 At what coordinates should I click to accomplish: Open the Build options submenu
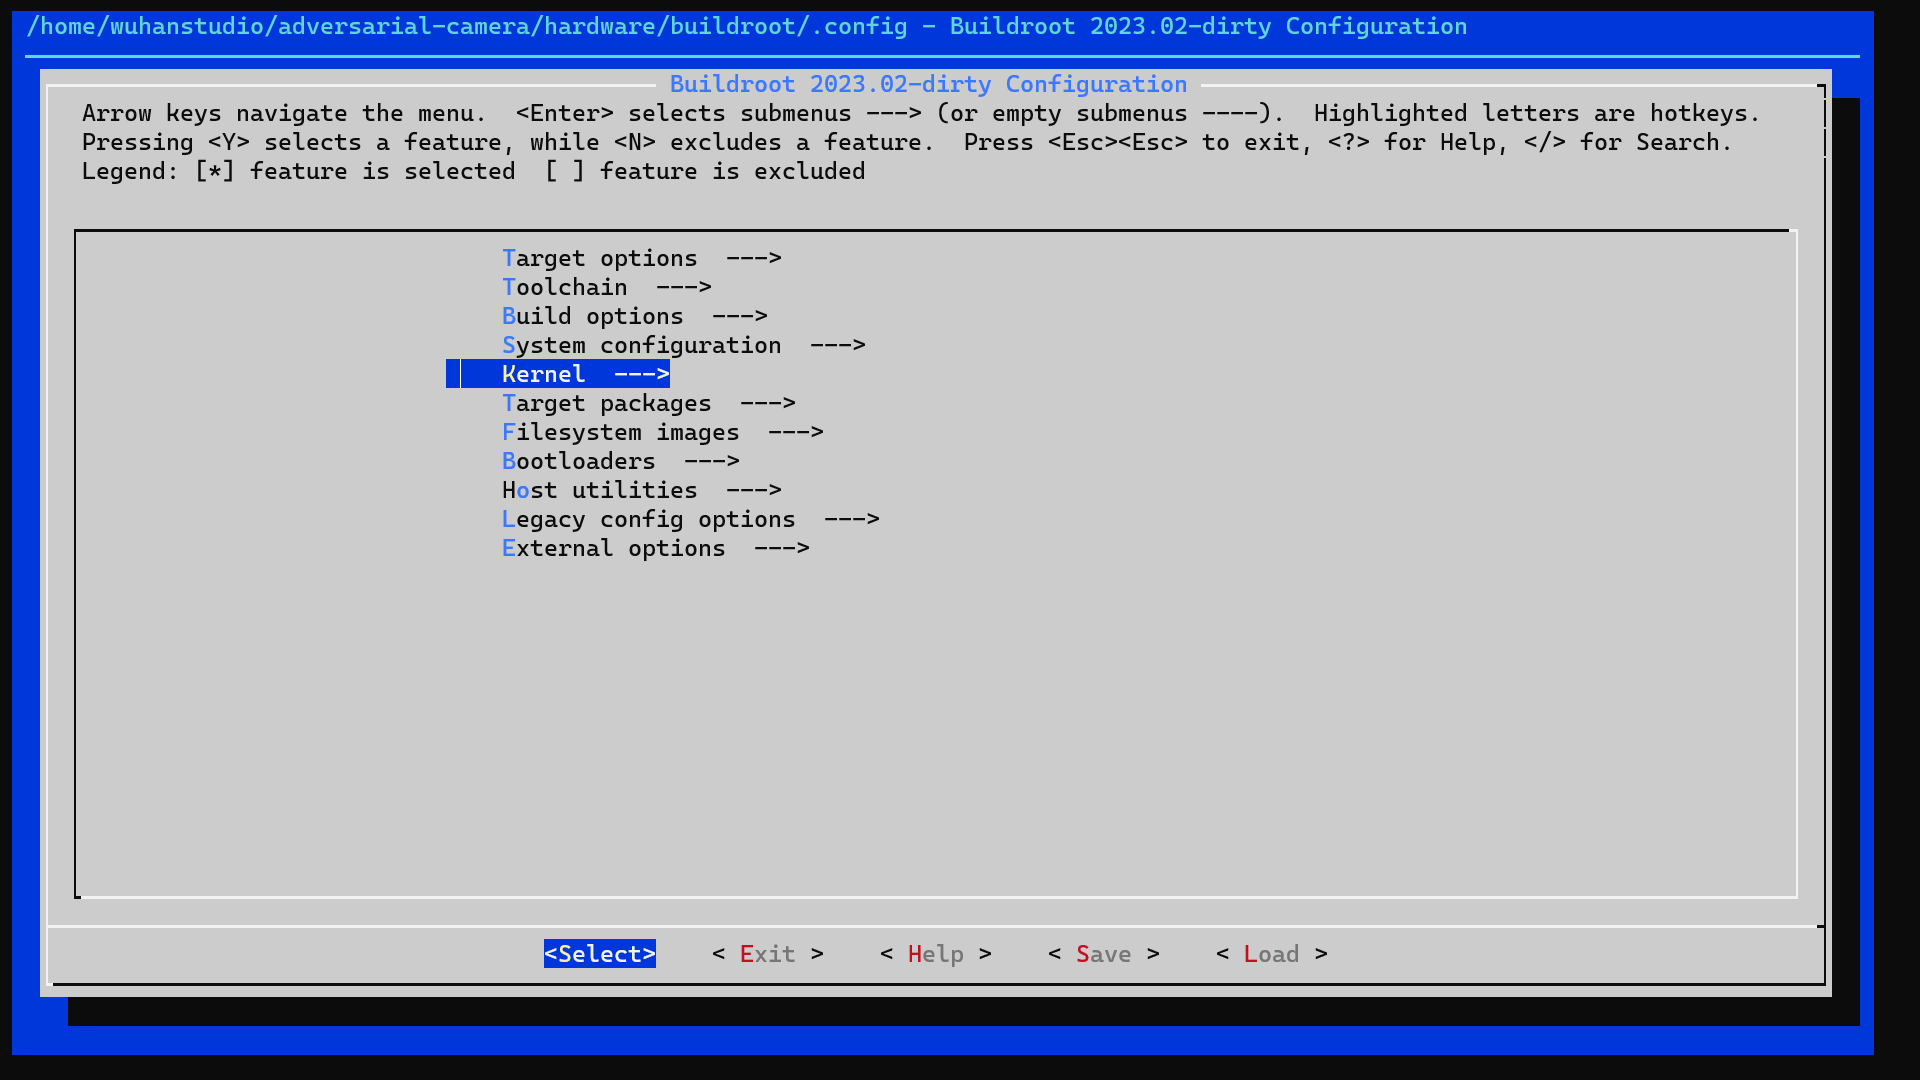[x=593, y=316]
